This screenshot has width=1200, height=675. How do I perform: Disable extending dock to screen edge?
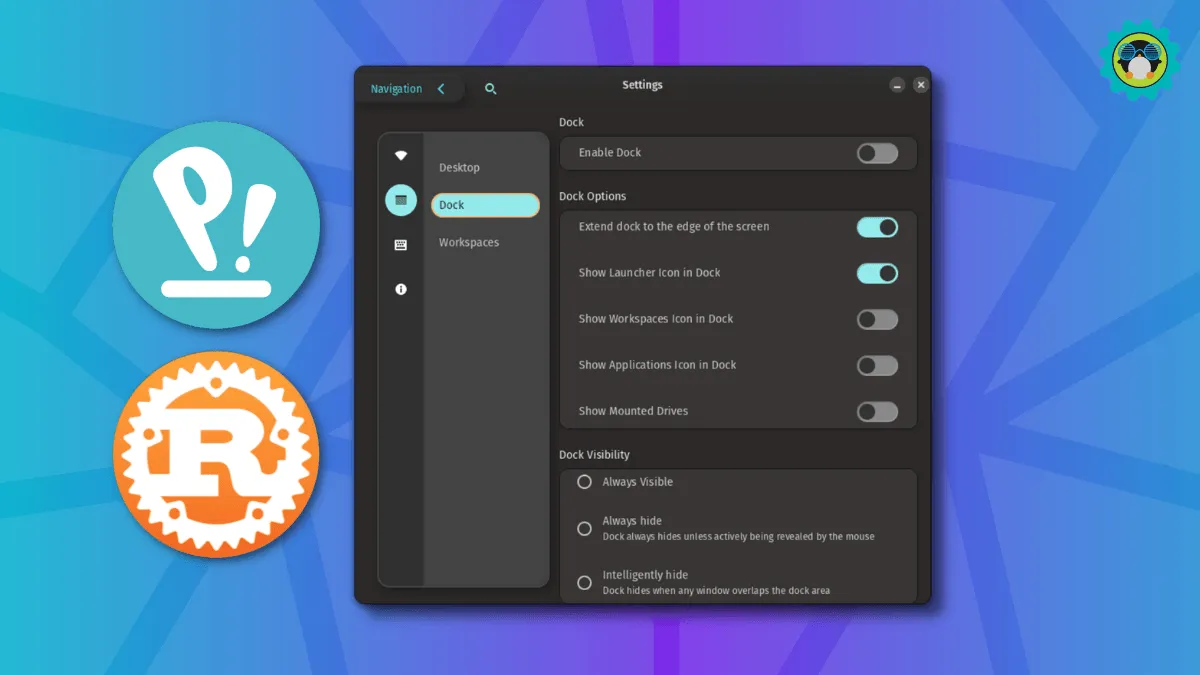click(x=877, y=227)
